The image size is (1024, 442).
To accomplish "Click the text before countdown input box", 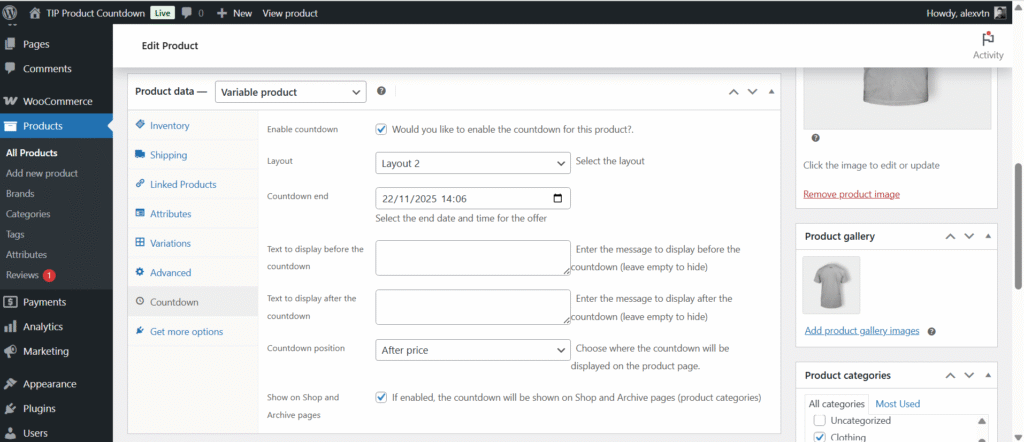I will [472, 257].
